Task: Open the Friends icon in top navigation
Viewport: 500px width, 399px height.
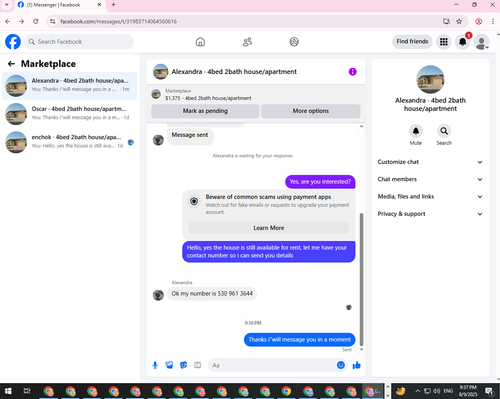Action: [247, 42]
